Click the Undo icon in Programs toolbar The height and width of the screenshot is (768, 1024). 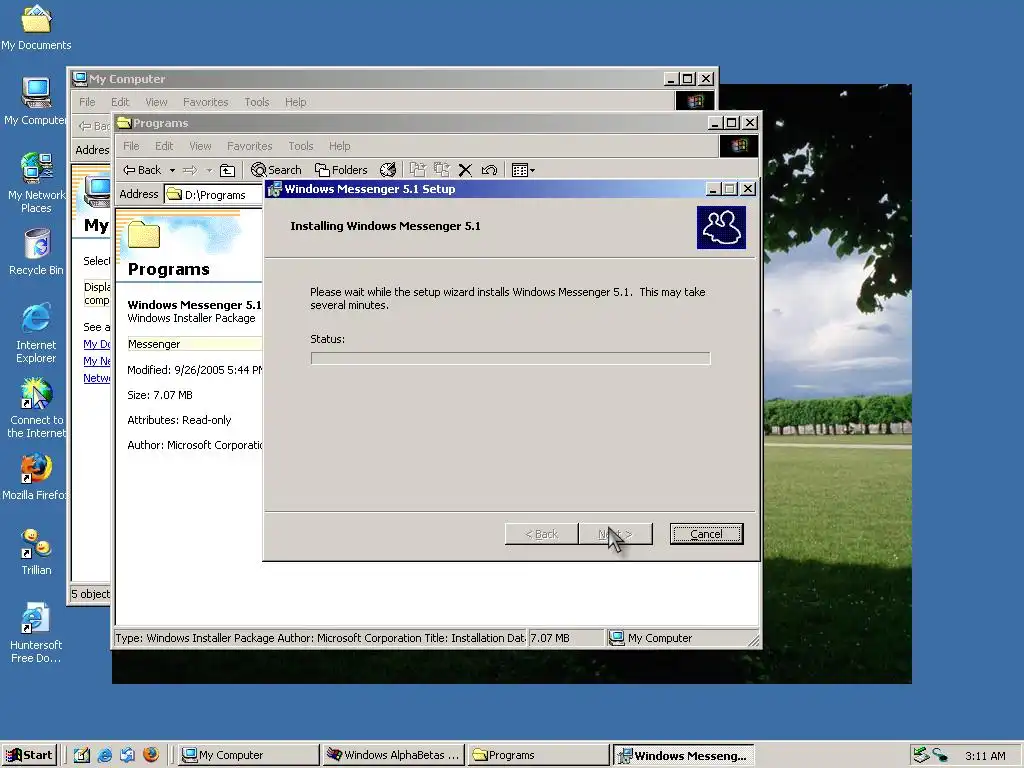(489, 170)
